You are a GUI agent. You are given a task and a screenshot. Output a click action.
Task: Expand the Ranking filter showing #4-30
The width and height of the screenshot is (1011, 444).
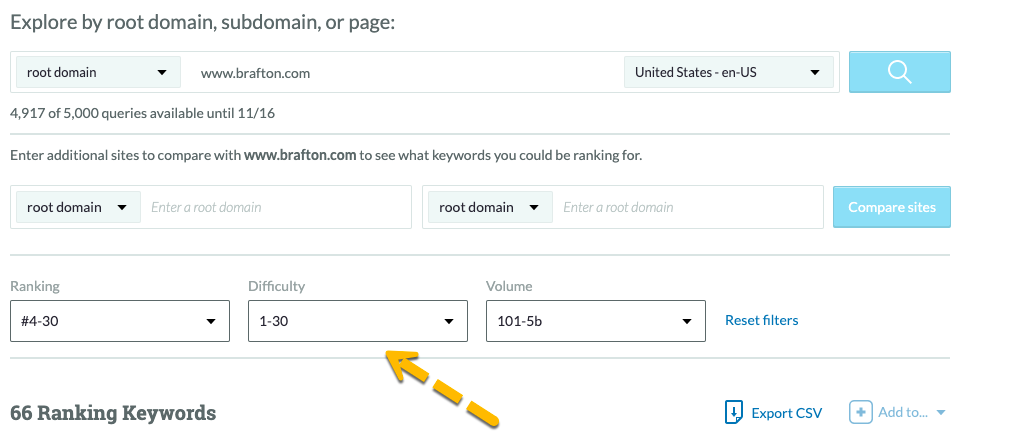119,321
